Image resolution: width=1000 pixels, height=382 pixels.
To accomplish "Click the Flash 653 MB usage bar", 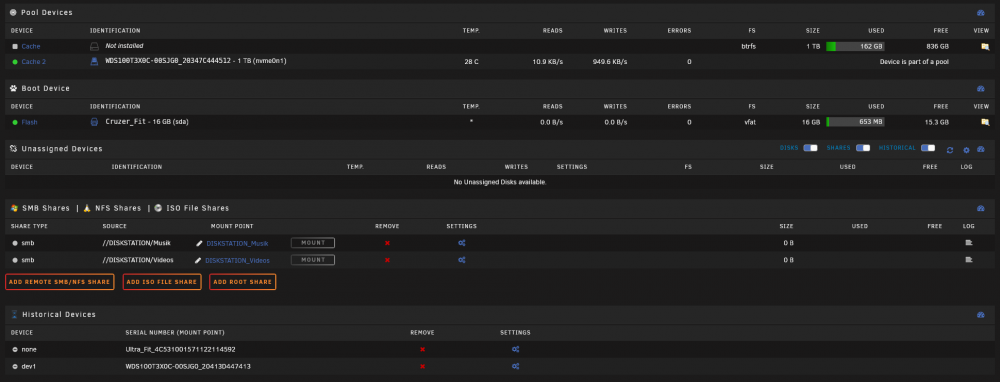I will click(855, 122).
